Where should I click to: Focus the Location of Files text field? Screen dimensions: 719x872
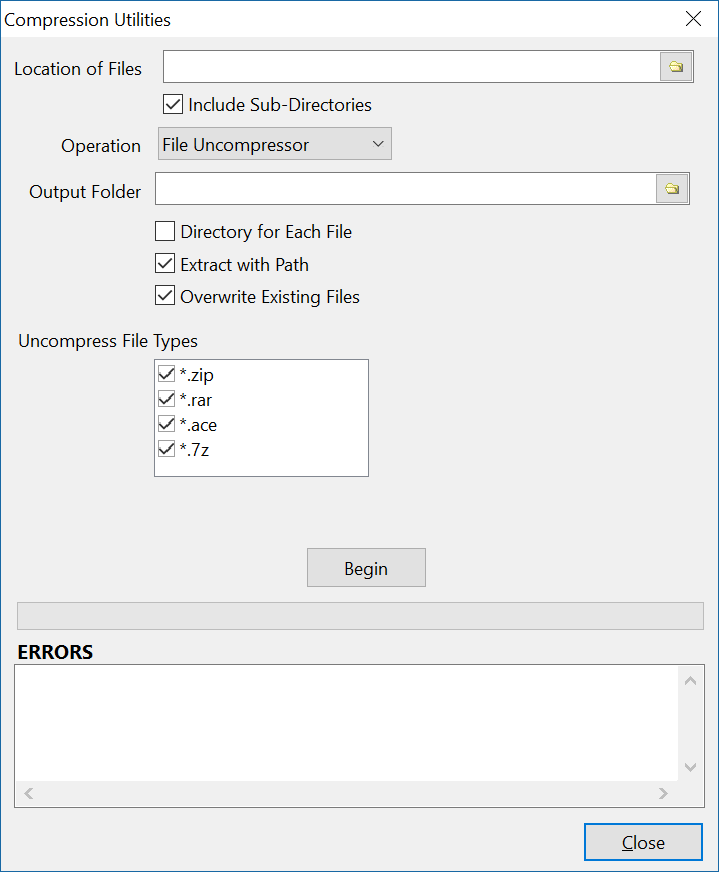411,67
